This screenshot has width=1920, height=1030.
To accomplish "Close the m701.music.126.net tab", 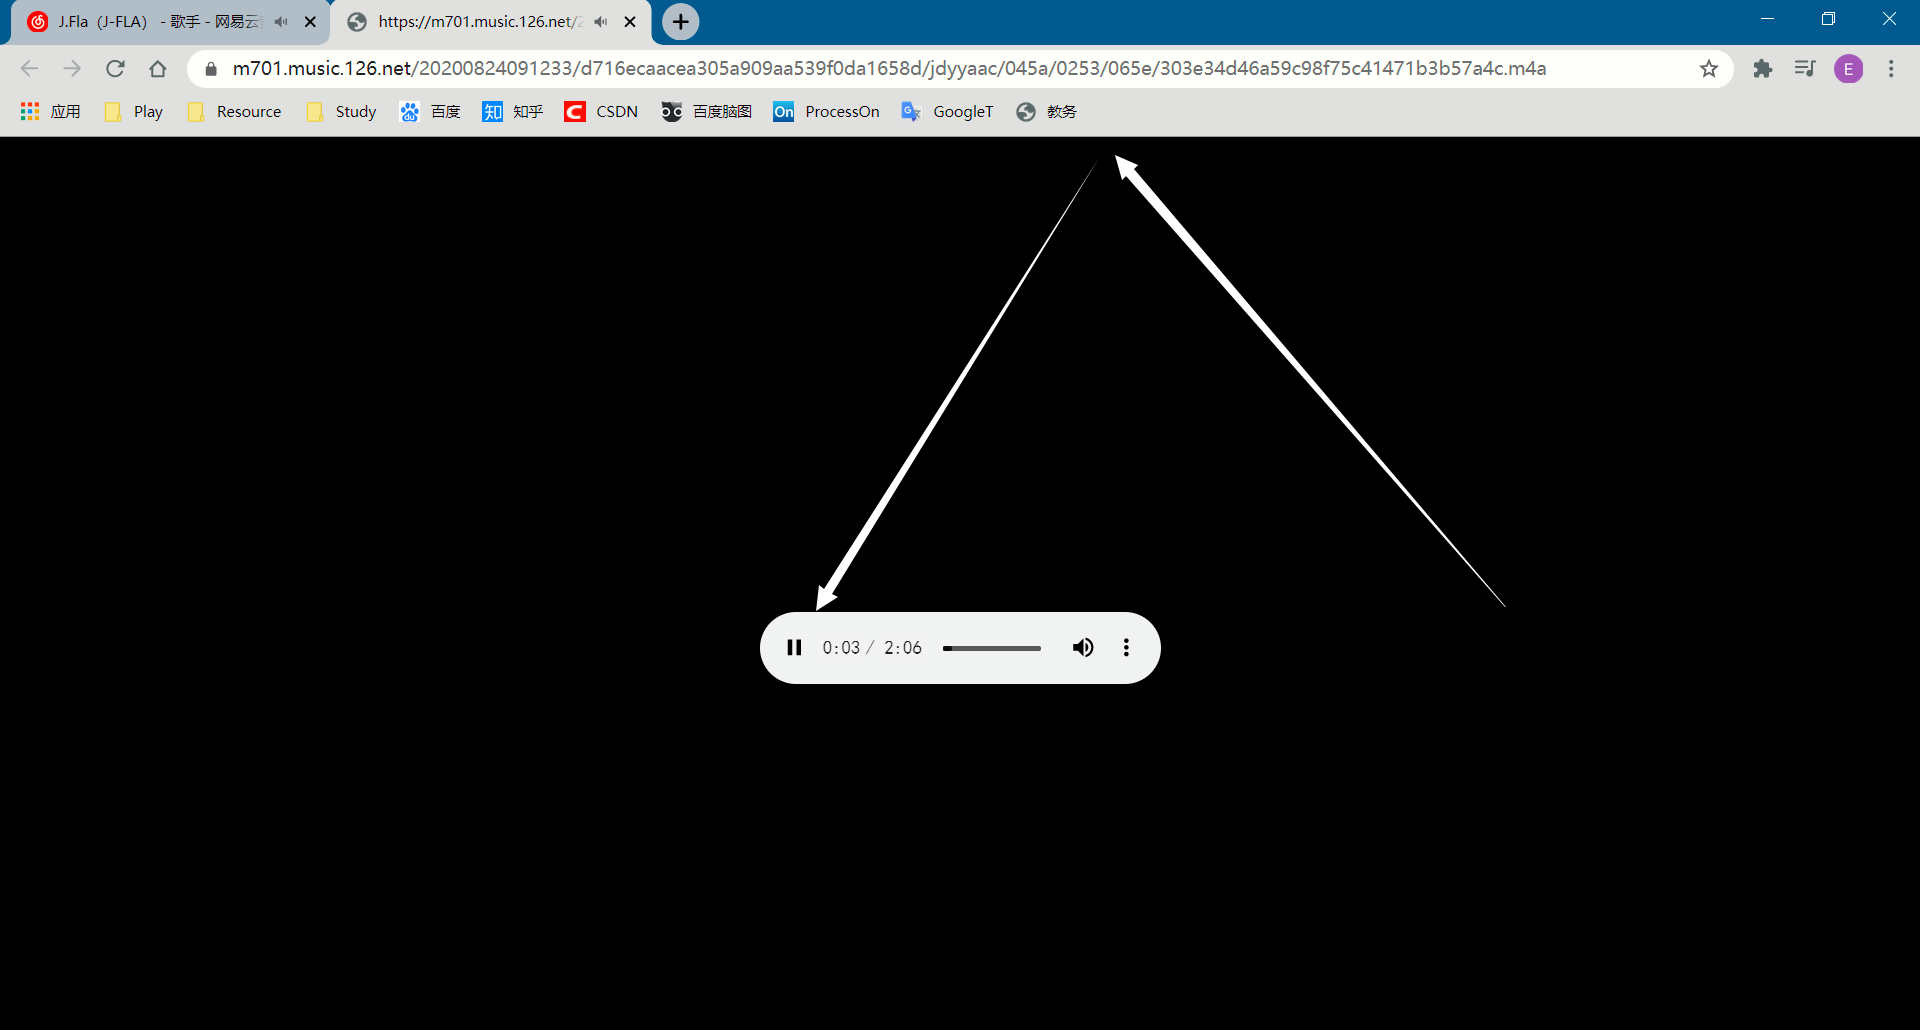I will coord(630,22).
